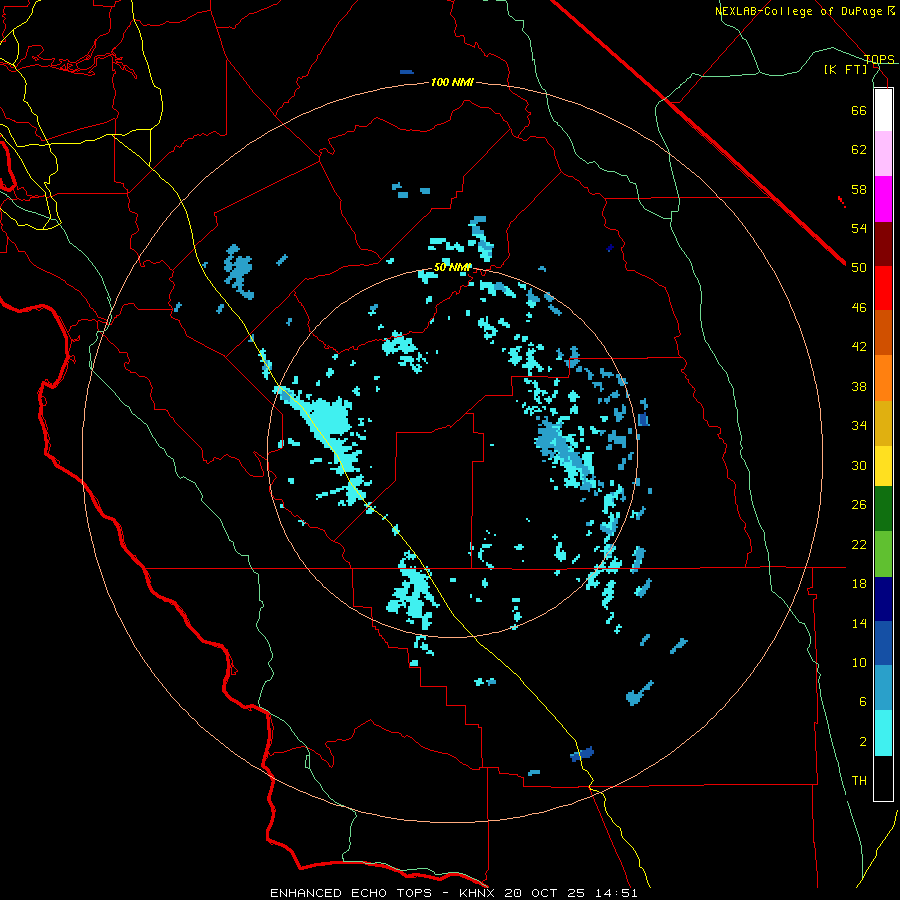Click the dark orange legend swatch

point(883,333)
